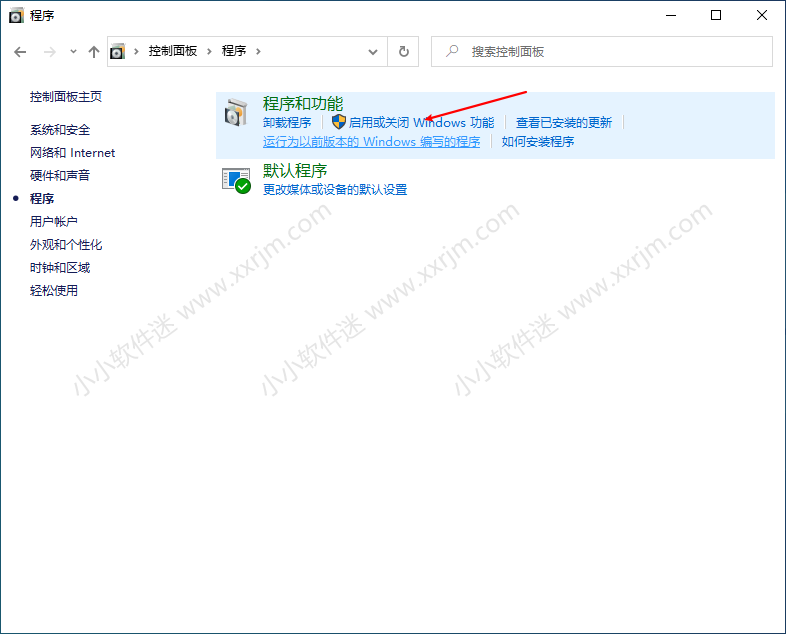This screenshot has height=634, width=786.
Task: Expand chevron between 控制面板 and 程序
Action: (210, 51)
